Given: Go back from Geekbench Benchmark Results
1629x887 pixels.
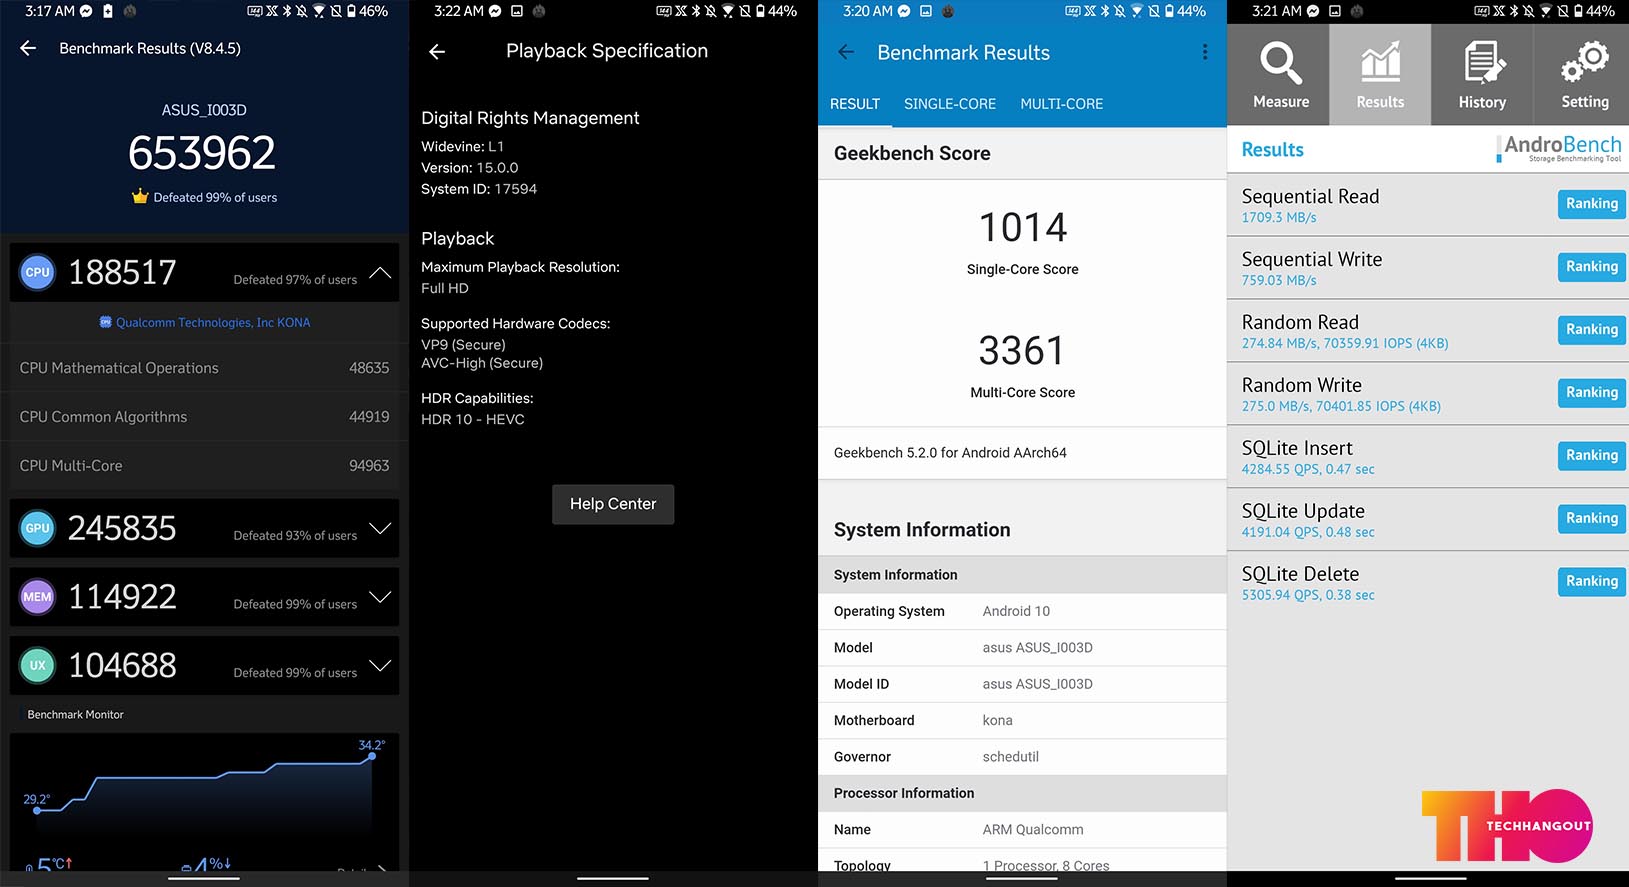Looking at the screenshot, I should (x=846, y=52).
